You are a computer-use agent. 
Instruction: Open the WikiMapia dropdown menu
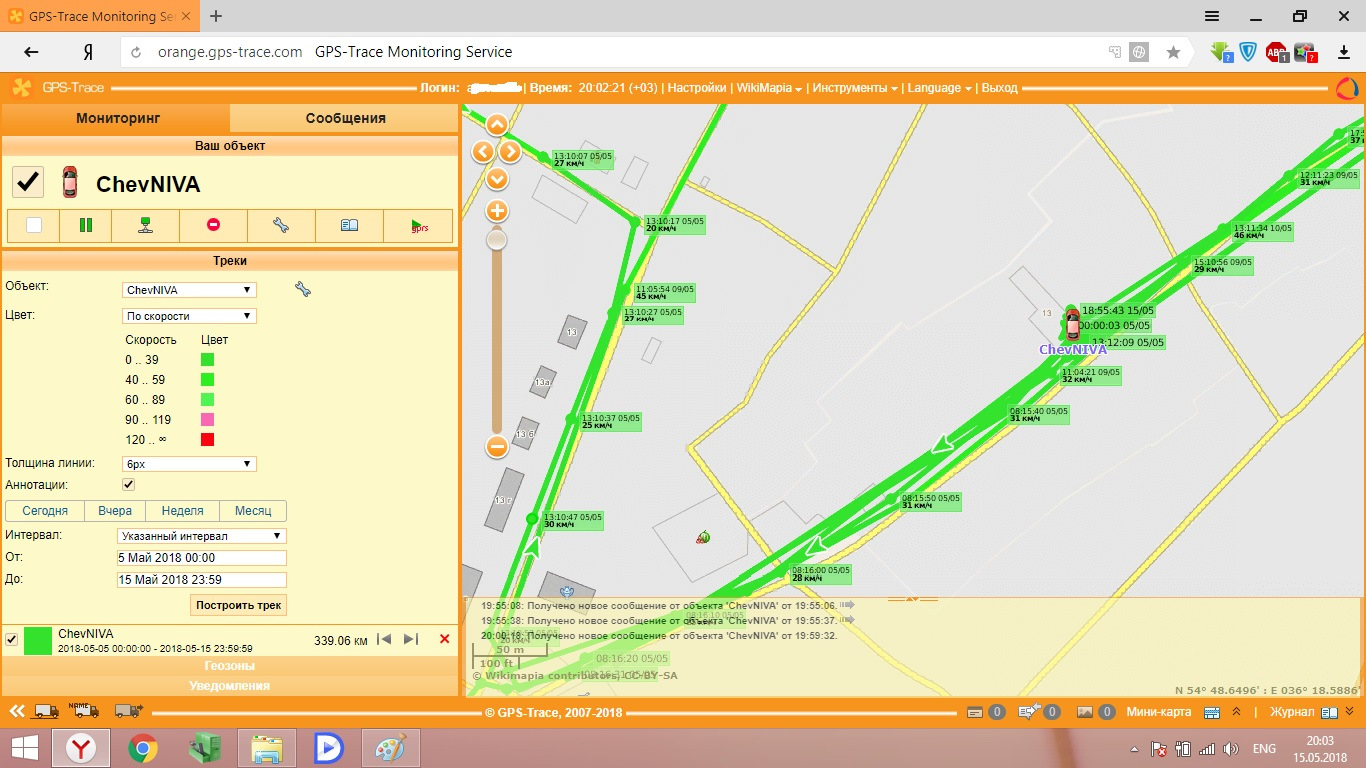pos(770,88)
